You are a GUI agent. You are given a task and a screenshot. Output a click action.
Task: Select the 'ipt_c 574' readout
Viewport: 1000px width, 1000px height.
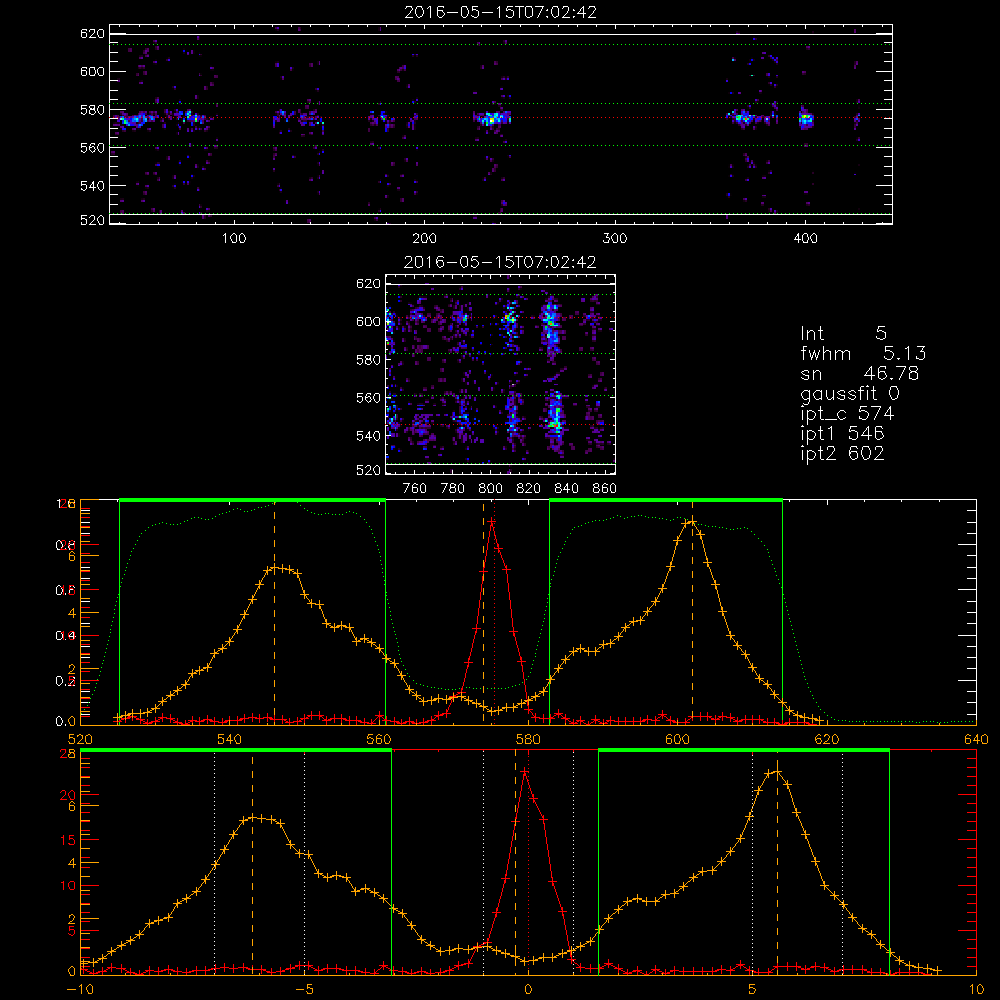pyautogui.click(x=847, y=414)
